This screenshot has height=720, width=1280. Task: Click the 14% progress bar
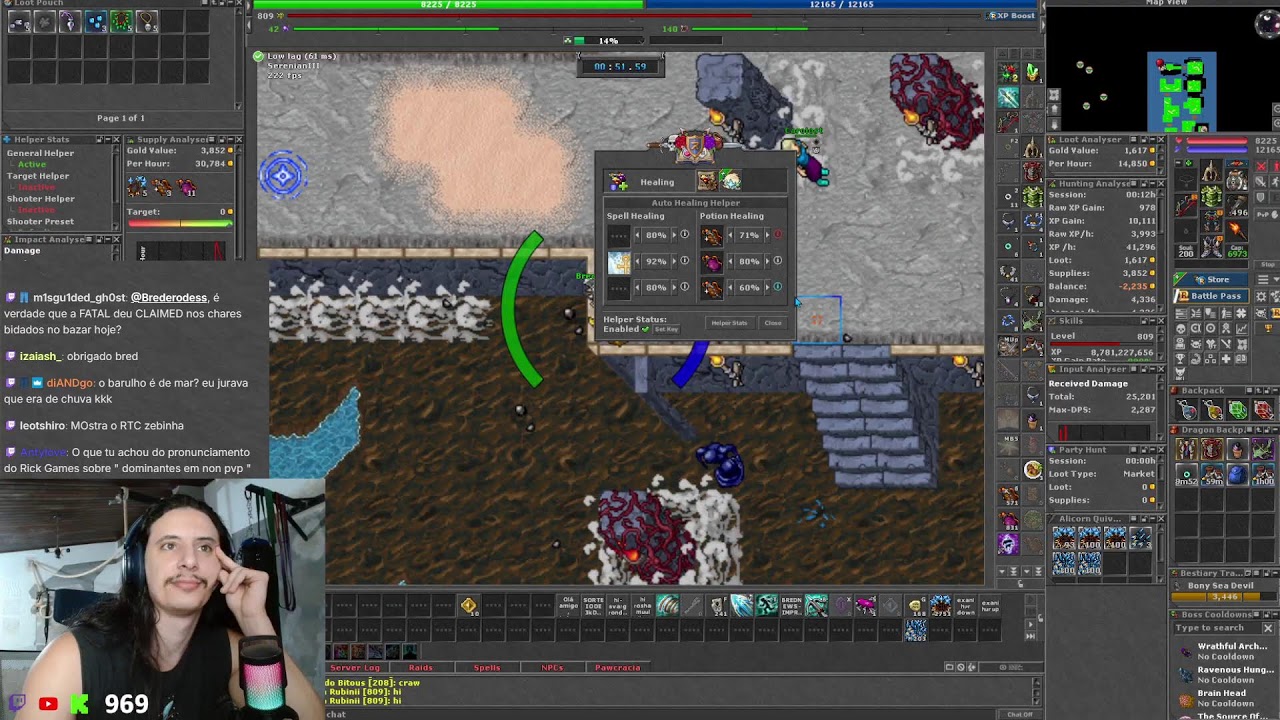(607, 40)
